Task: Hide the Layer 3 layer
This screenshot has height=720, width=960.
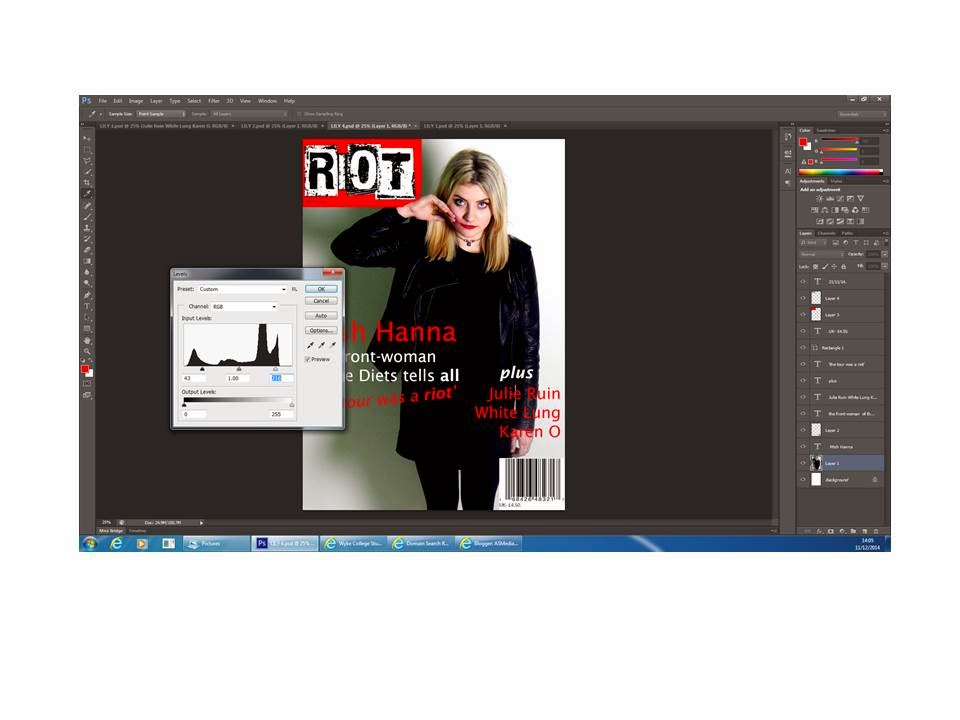Action: point(803,315)
